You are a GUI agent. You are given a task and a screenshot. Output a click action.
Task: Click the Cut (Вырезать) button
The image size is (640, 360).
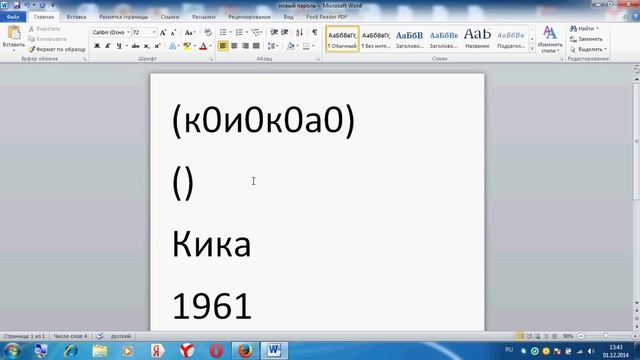44,29
